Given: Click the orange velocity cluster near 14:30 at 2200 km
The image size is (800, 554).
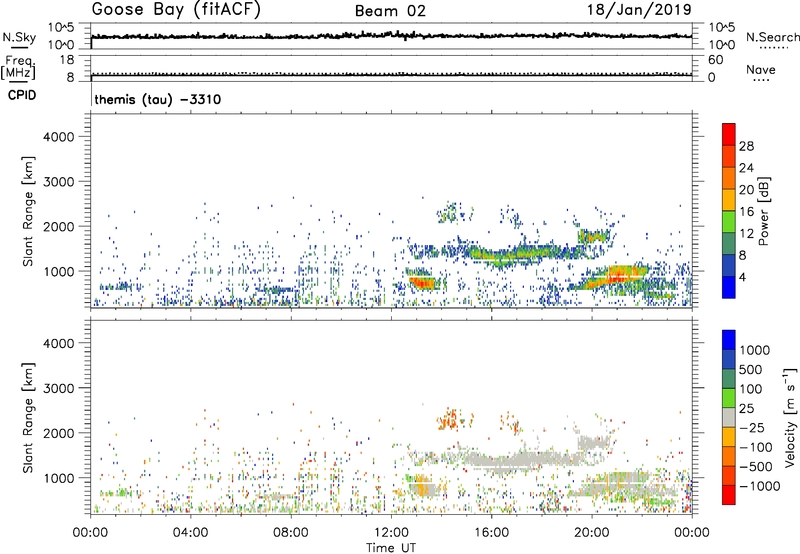Looking at the screenshot, I should [x=451, y=420].
